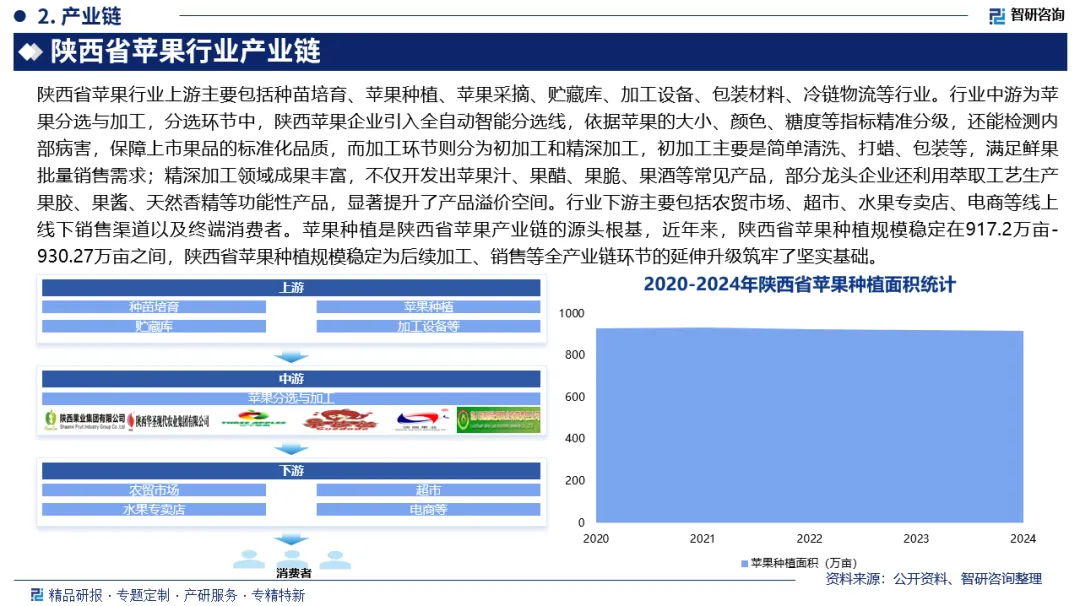The image size is (1080, 606).
Task: Click the y-axis label 1000
Action: point(572,313)
